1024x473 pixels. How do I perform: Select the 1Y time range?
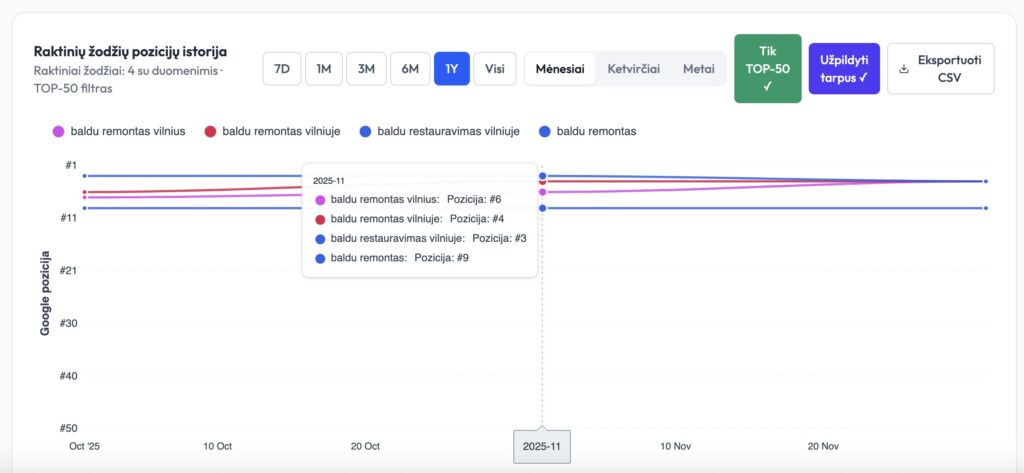pyautogui.click(x=452, y=69)
